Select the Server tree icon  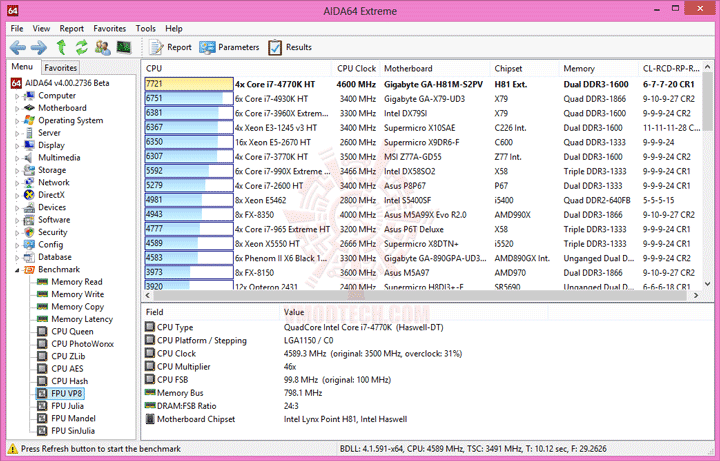pyautogui.click(x=29, y=133)
